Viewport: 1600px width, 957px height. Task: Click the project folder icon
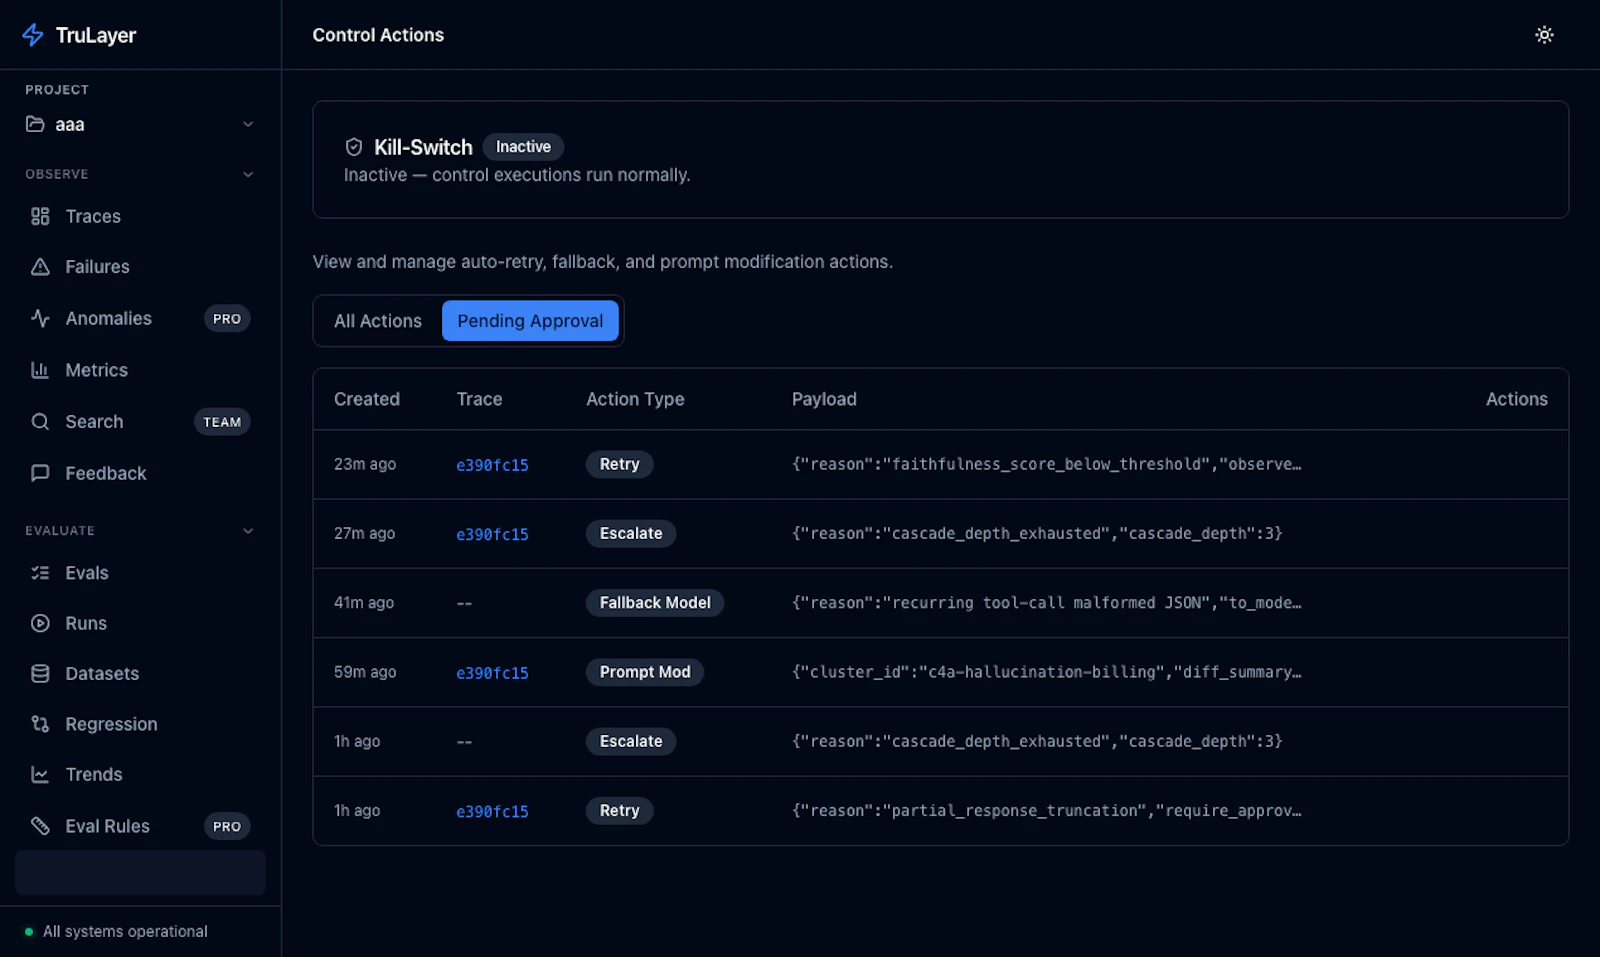35,124
